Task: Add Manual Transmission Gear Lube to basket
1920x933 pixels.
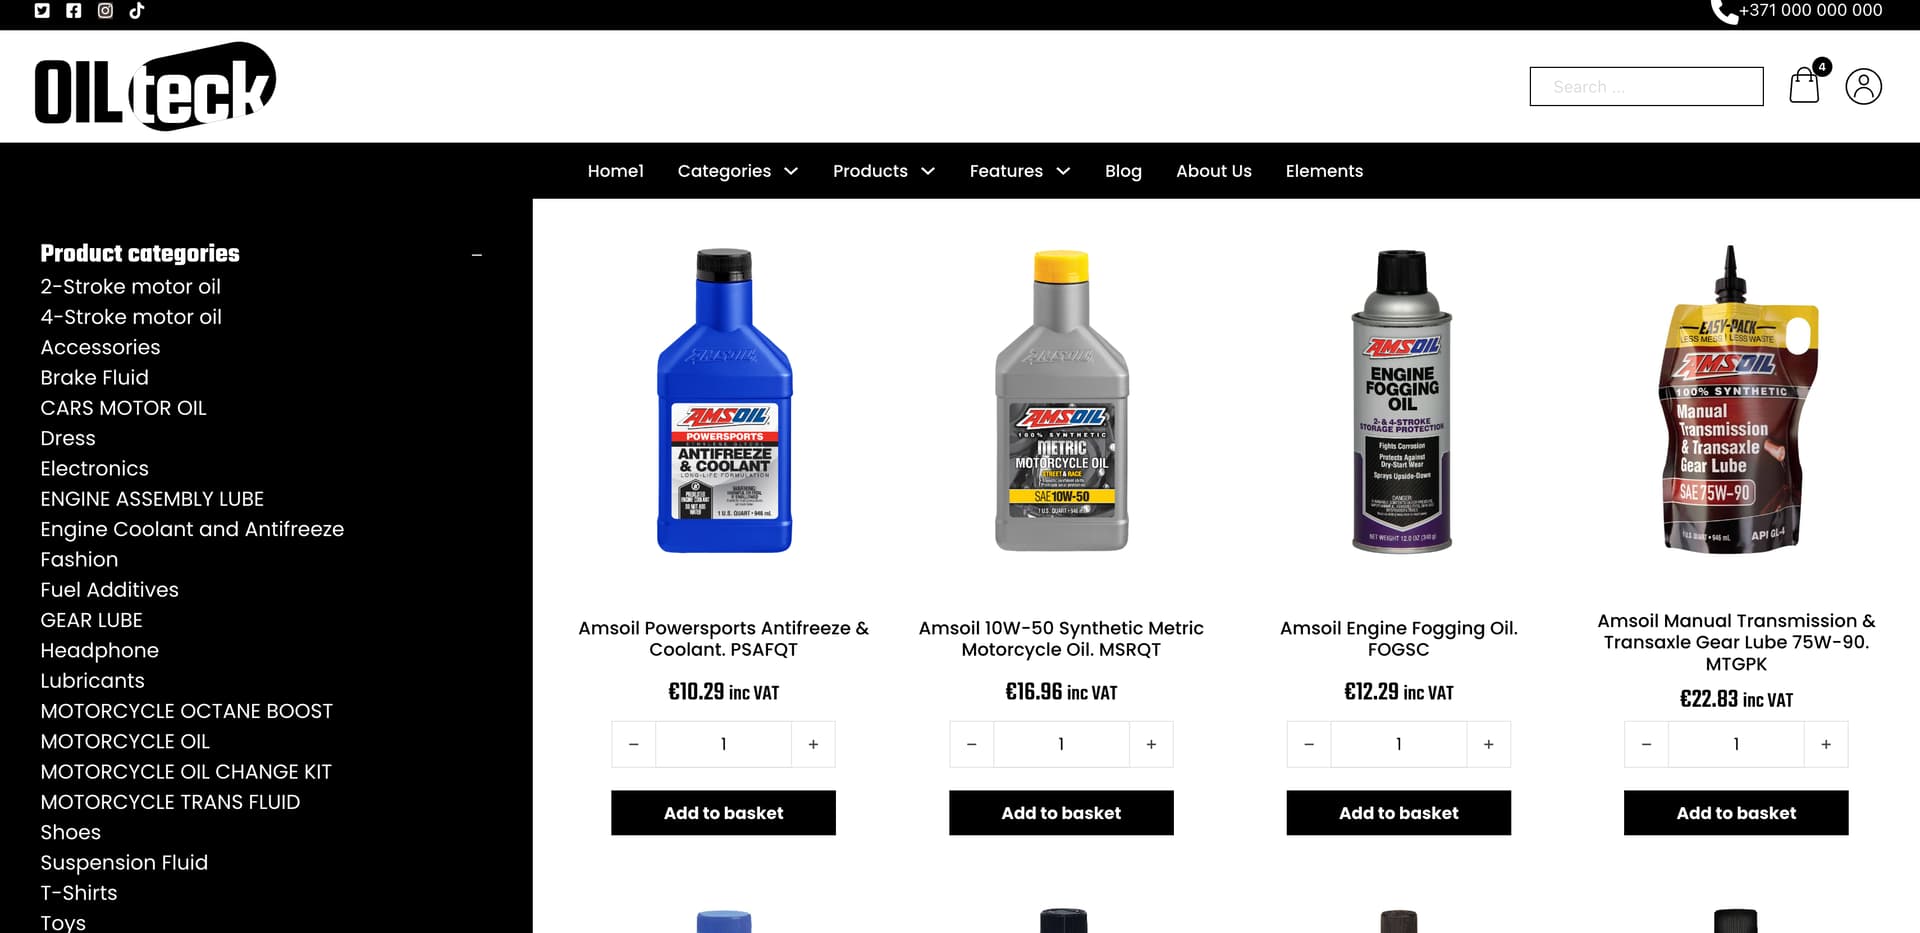Action: click(1736, 813)
